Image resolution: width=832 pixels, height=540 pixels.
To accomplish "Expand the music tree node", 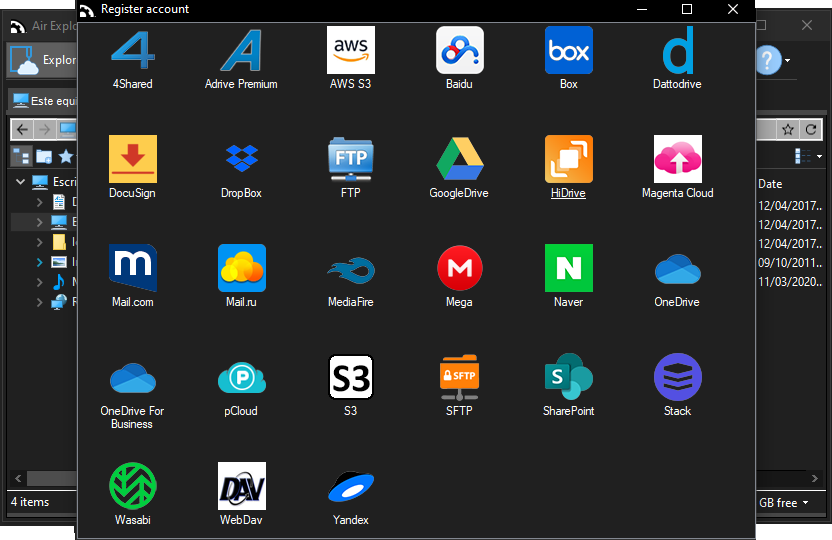I will pyautogui.click(x=39, y=282).
